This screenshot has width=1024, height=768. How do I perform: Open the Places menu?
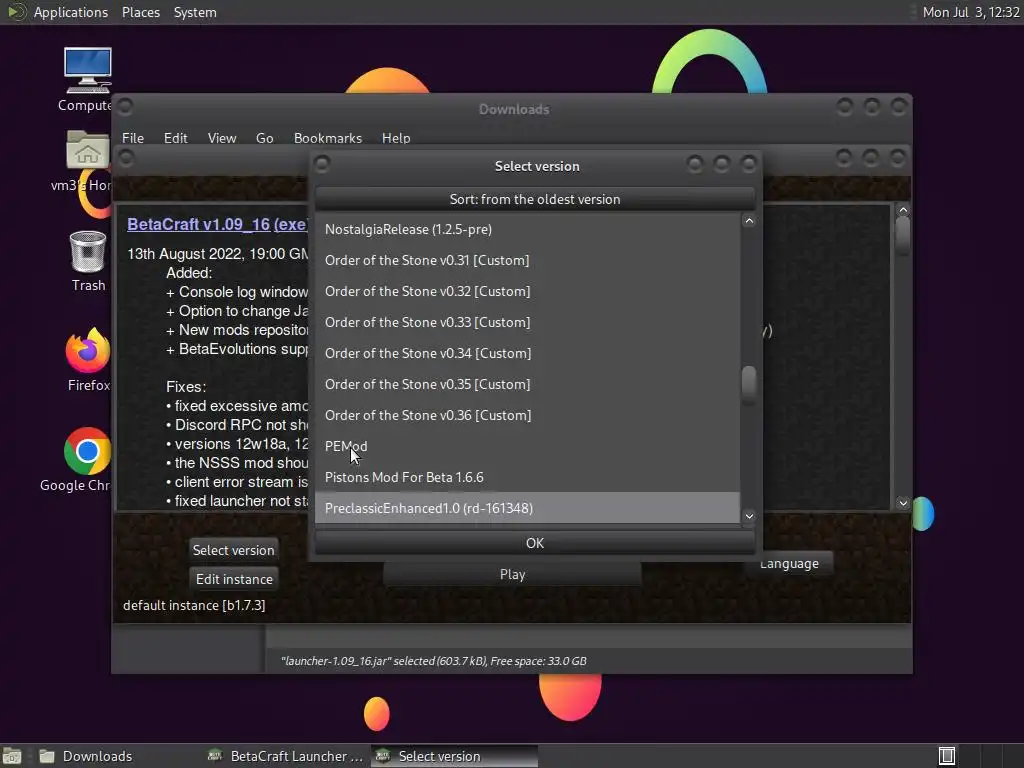coord(140,12)
